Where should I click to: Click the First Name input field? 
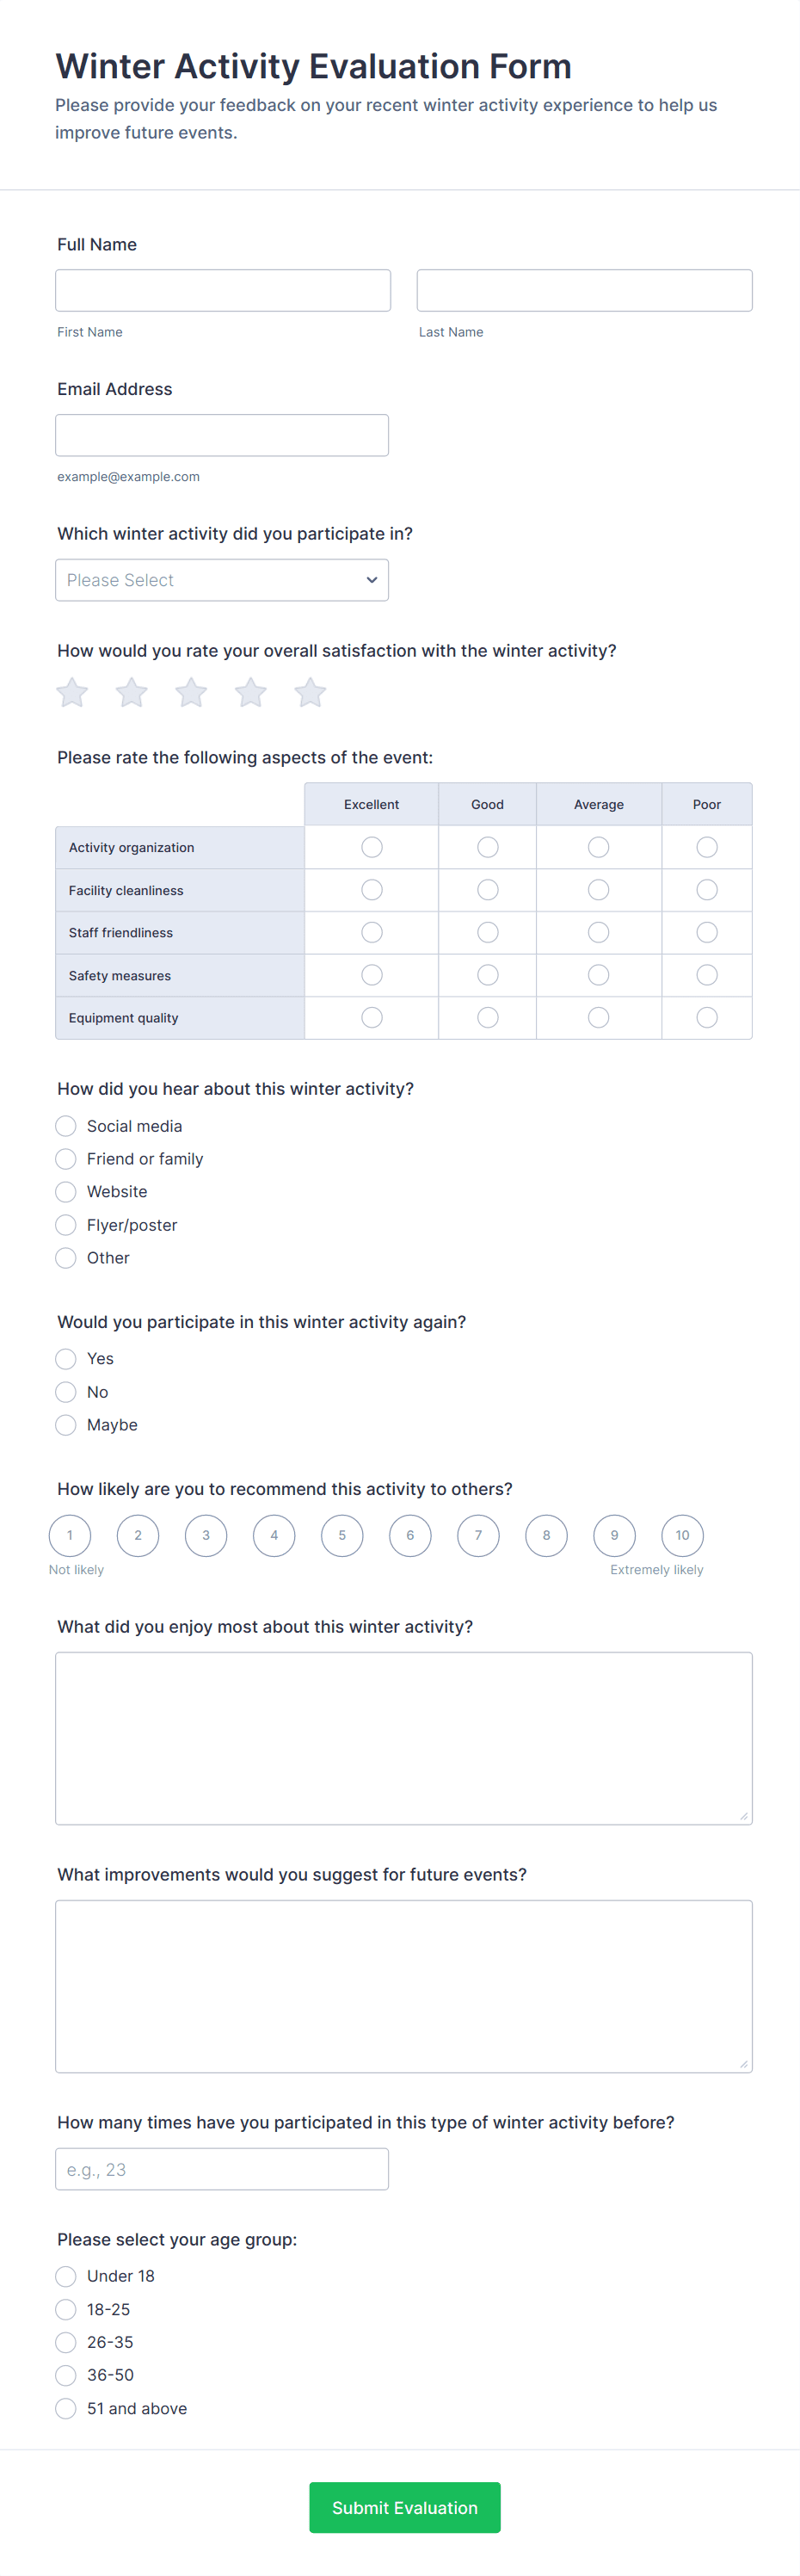tap(223, 290)
